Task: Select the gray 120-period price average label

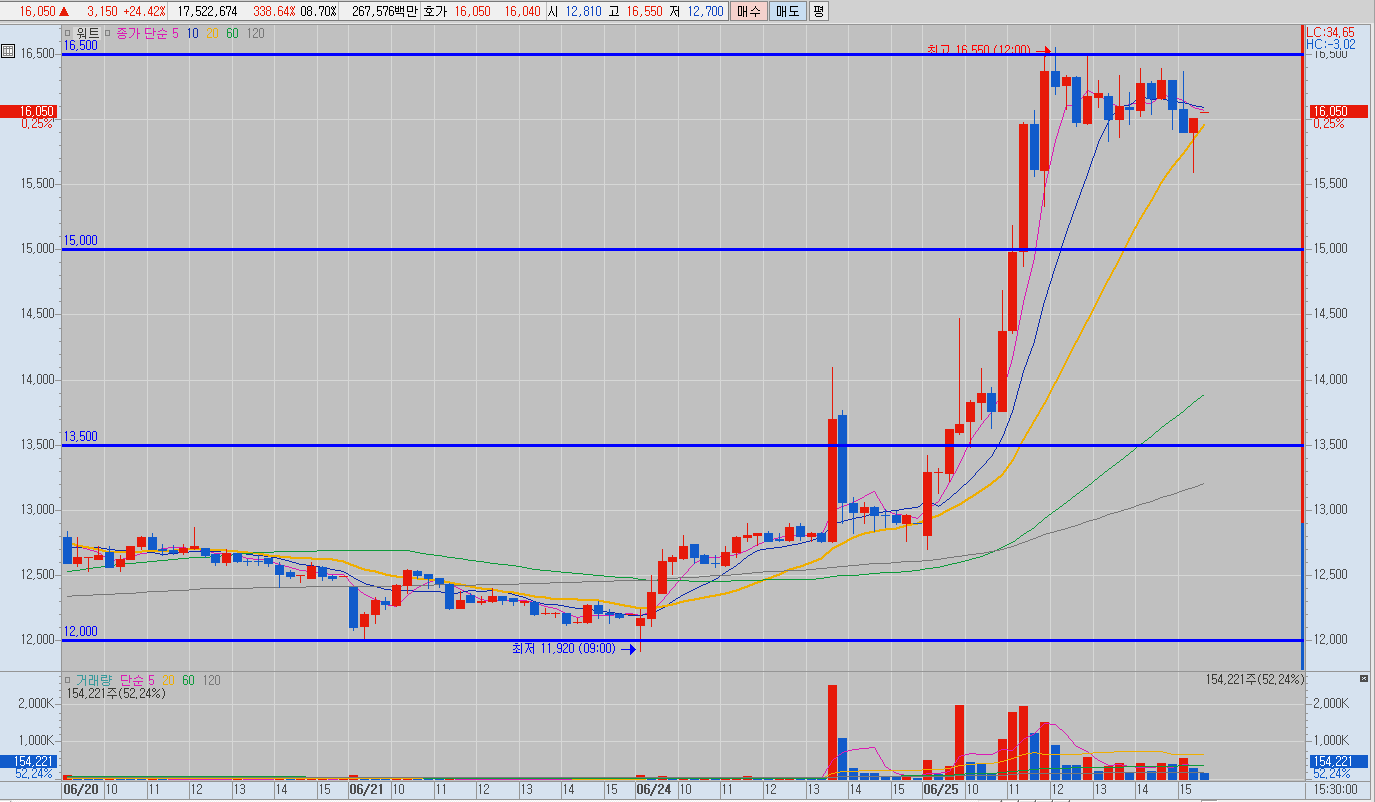Action: (x=255, y=33)
